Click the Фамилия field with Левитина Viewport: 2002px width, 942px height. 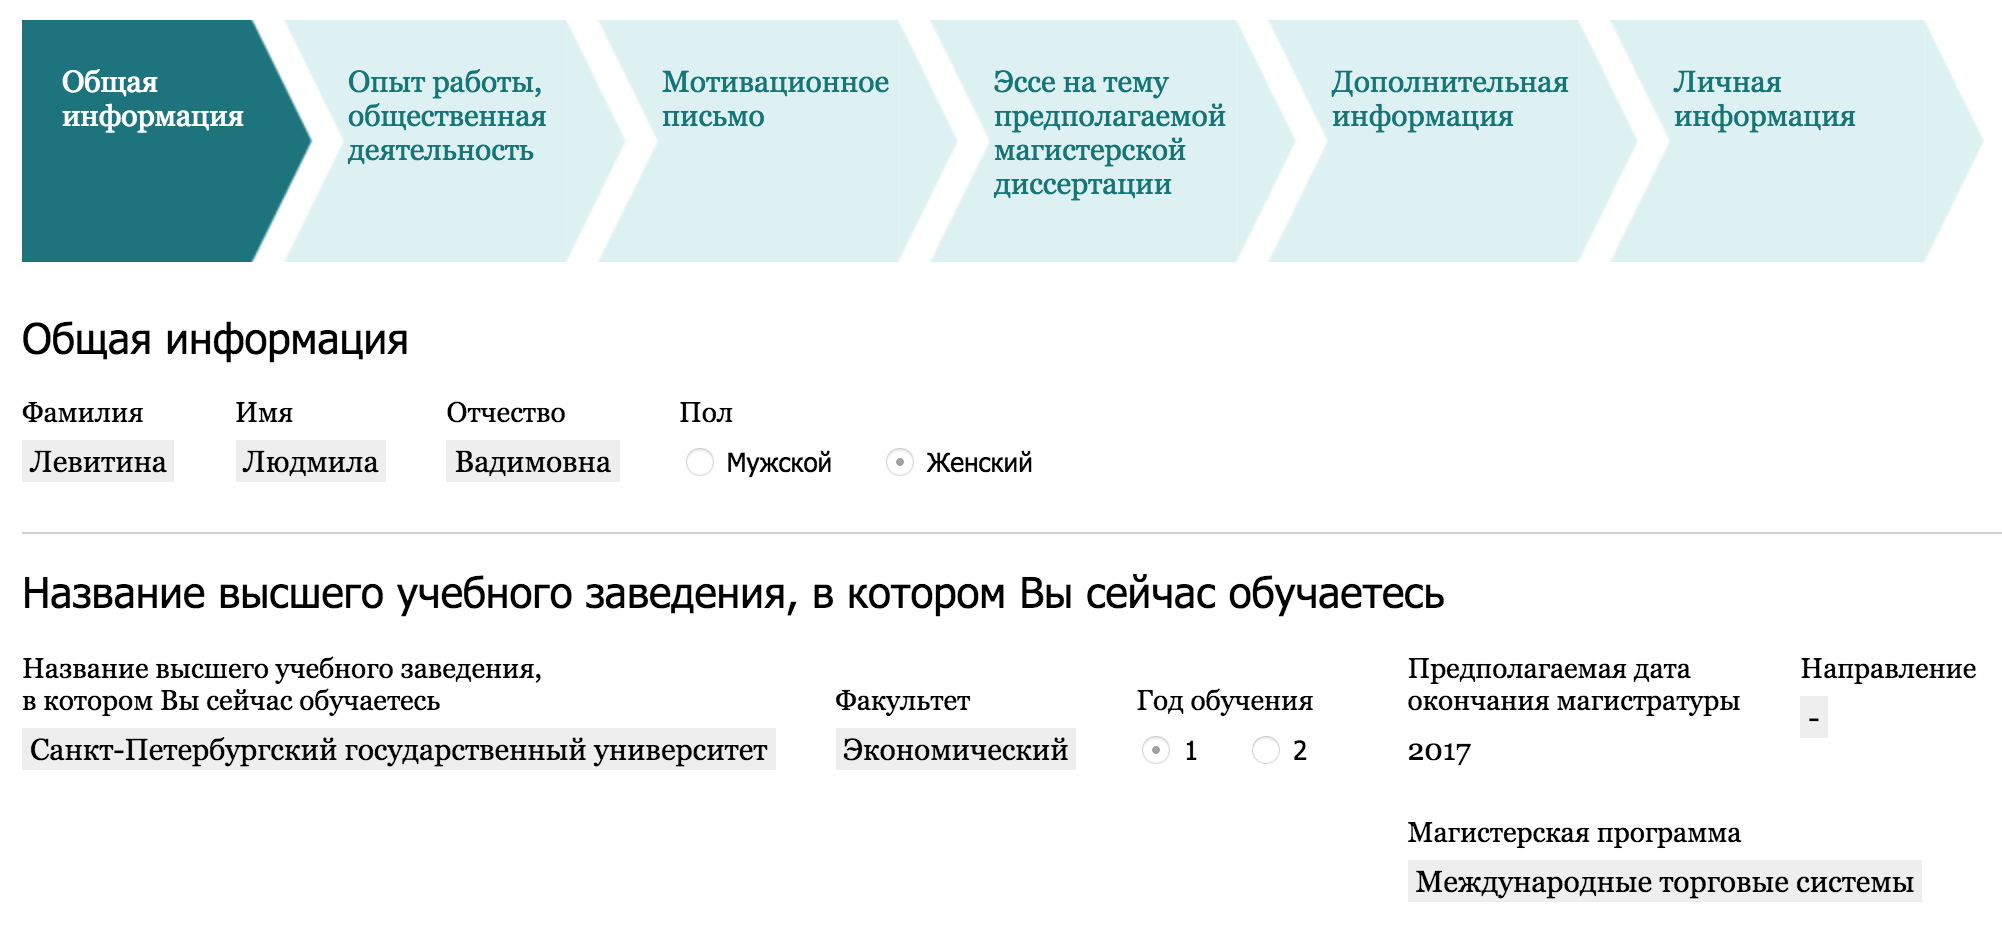[x=98, y=461]
